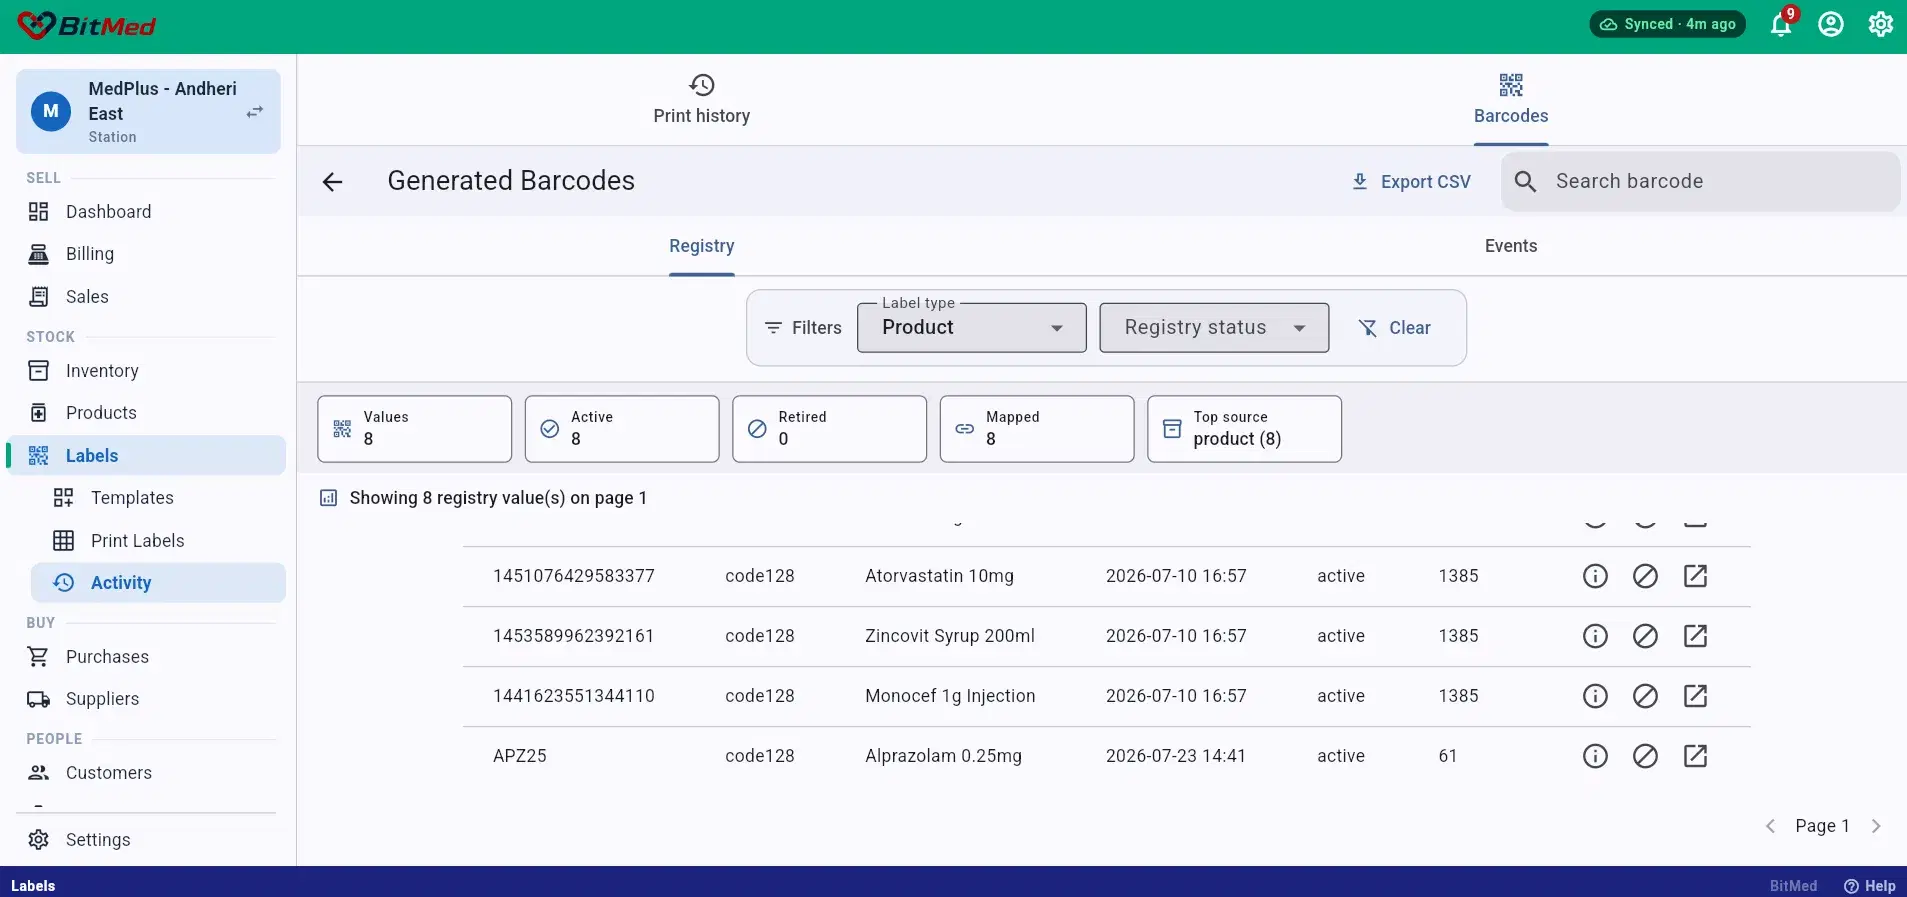
Task: Open Barcodes tab
Action: coord(1510,100)
